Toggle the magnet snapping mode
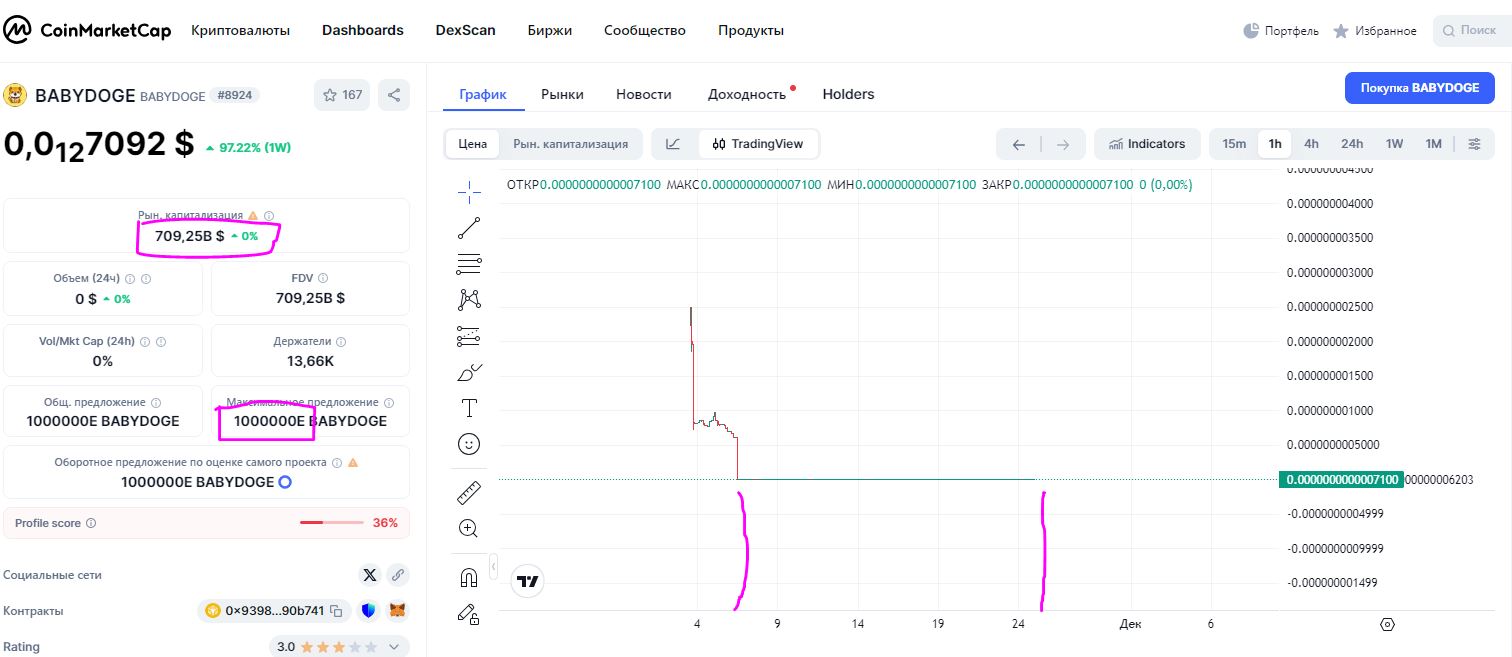1512x657 pixels. (469, 577)
